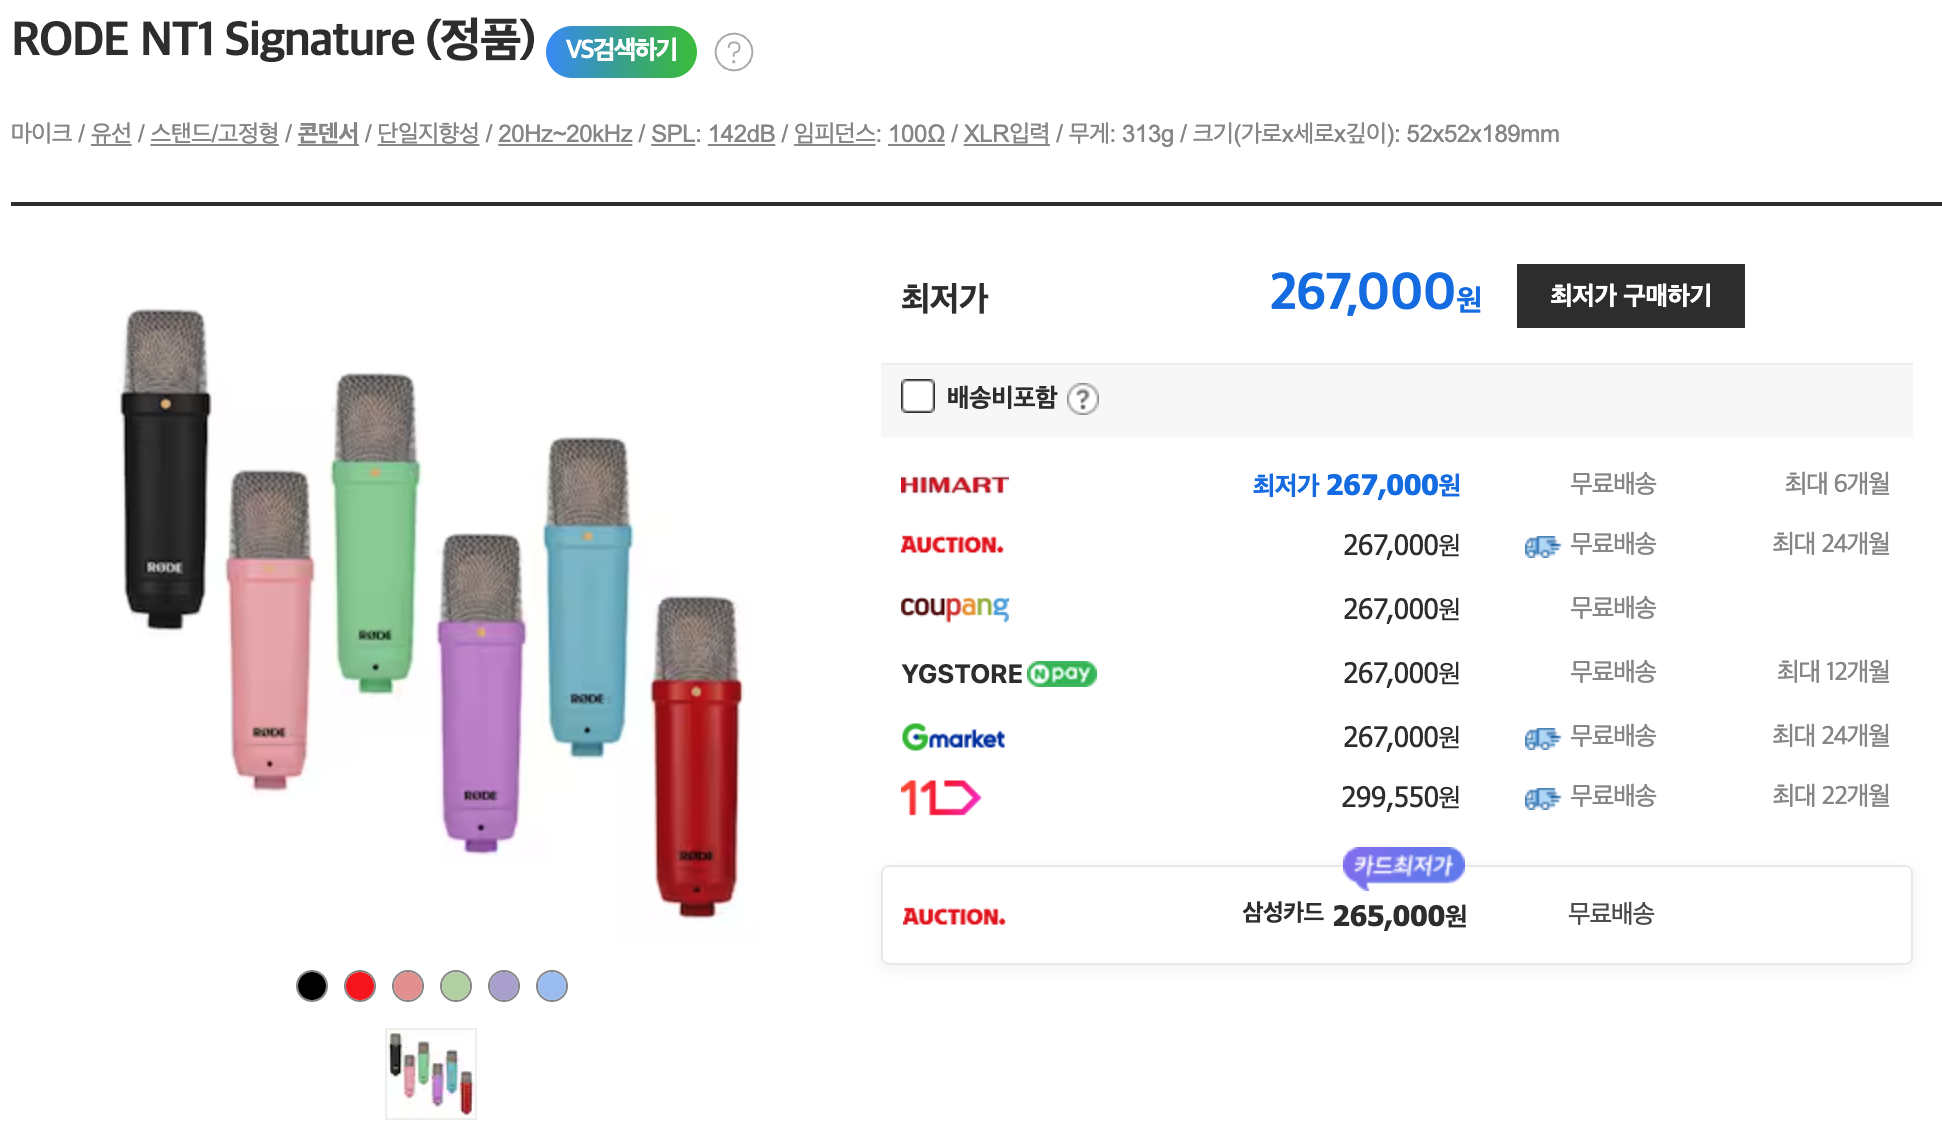
Task: Click the help icon beside VS검색하기
Action: pos(733,52)
